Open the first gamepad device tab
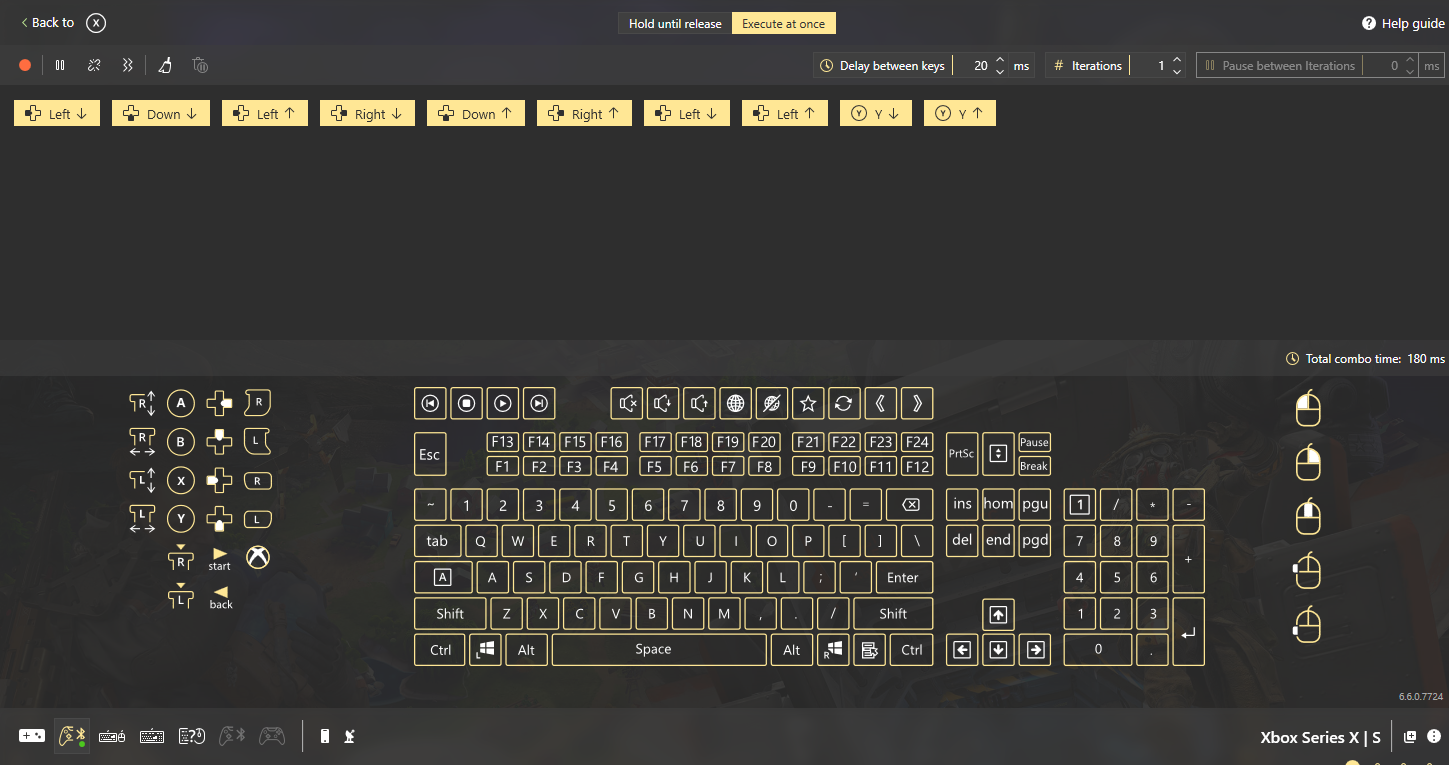 [x=32, y=736]
